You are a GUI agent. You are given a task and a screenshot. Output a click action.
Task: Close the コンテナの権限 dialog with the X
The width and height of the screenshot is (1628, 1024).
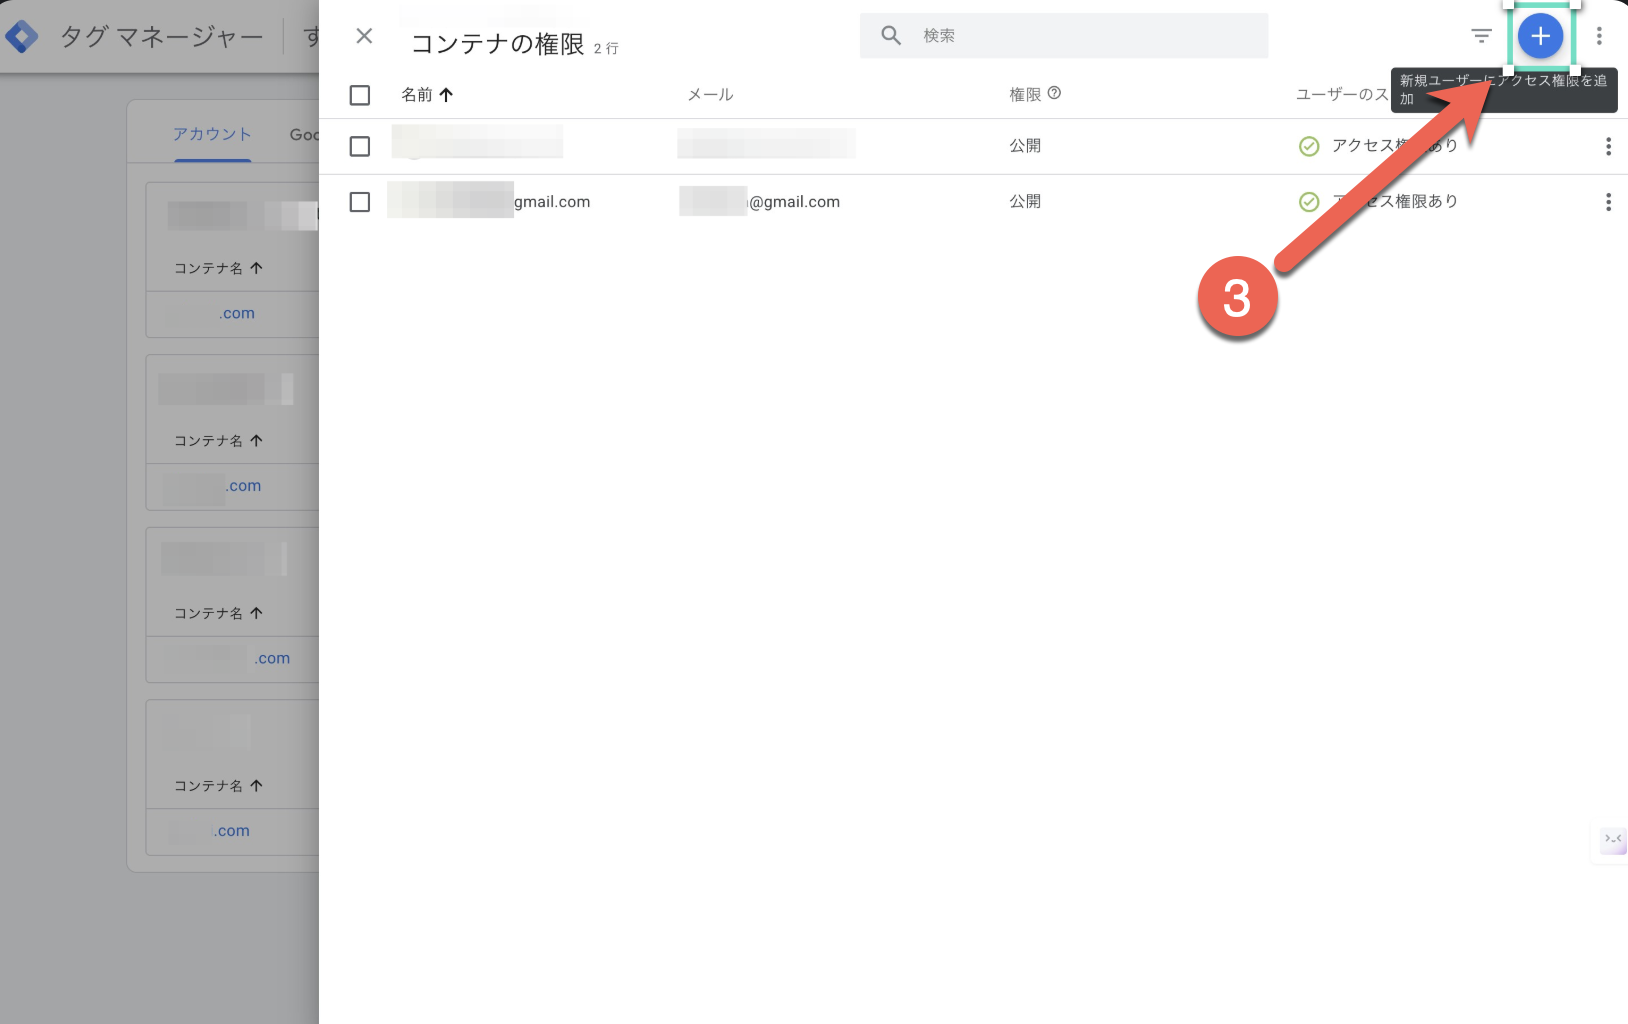point(364,35)
